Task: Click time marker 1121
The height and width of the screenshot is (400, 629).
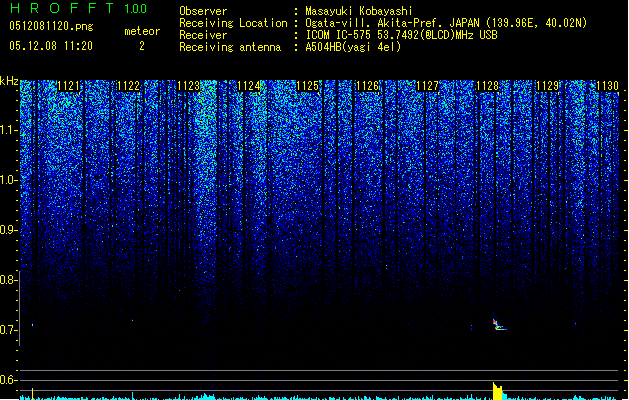Action: coord(69,86)
